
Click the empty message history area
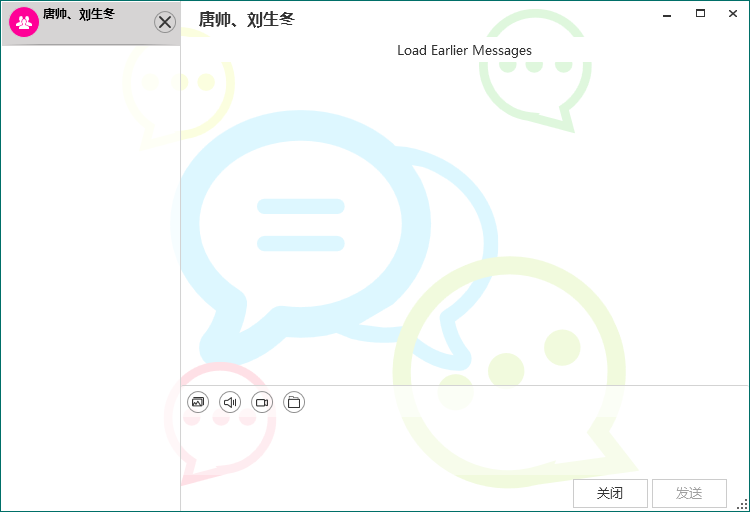coord(464,220)
